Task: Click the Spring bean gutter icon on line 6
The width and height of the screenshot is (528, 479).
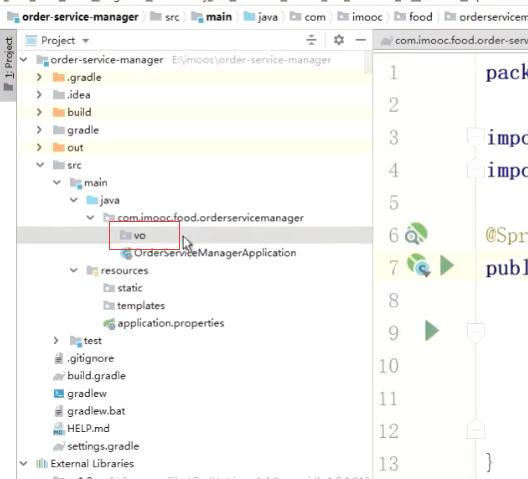Action: [416, 234]
